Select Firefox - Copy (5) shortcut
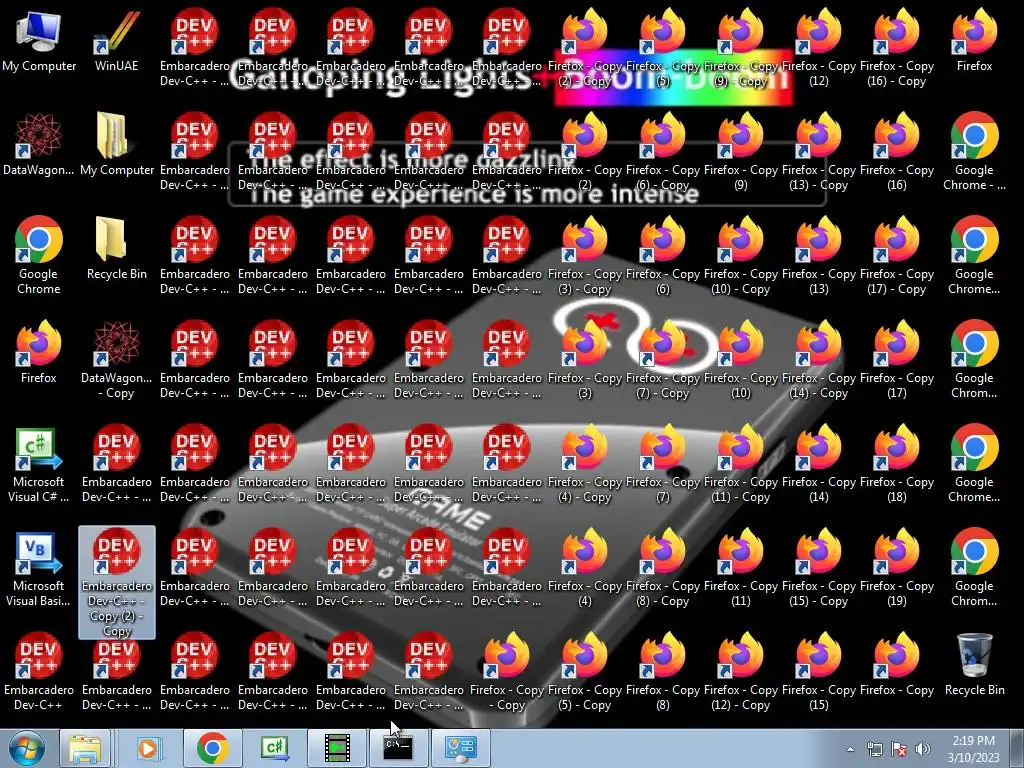The width and height of the screenshot is (1024, 768). click(x=663, y=48)
